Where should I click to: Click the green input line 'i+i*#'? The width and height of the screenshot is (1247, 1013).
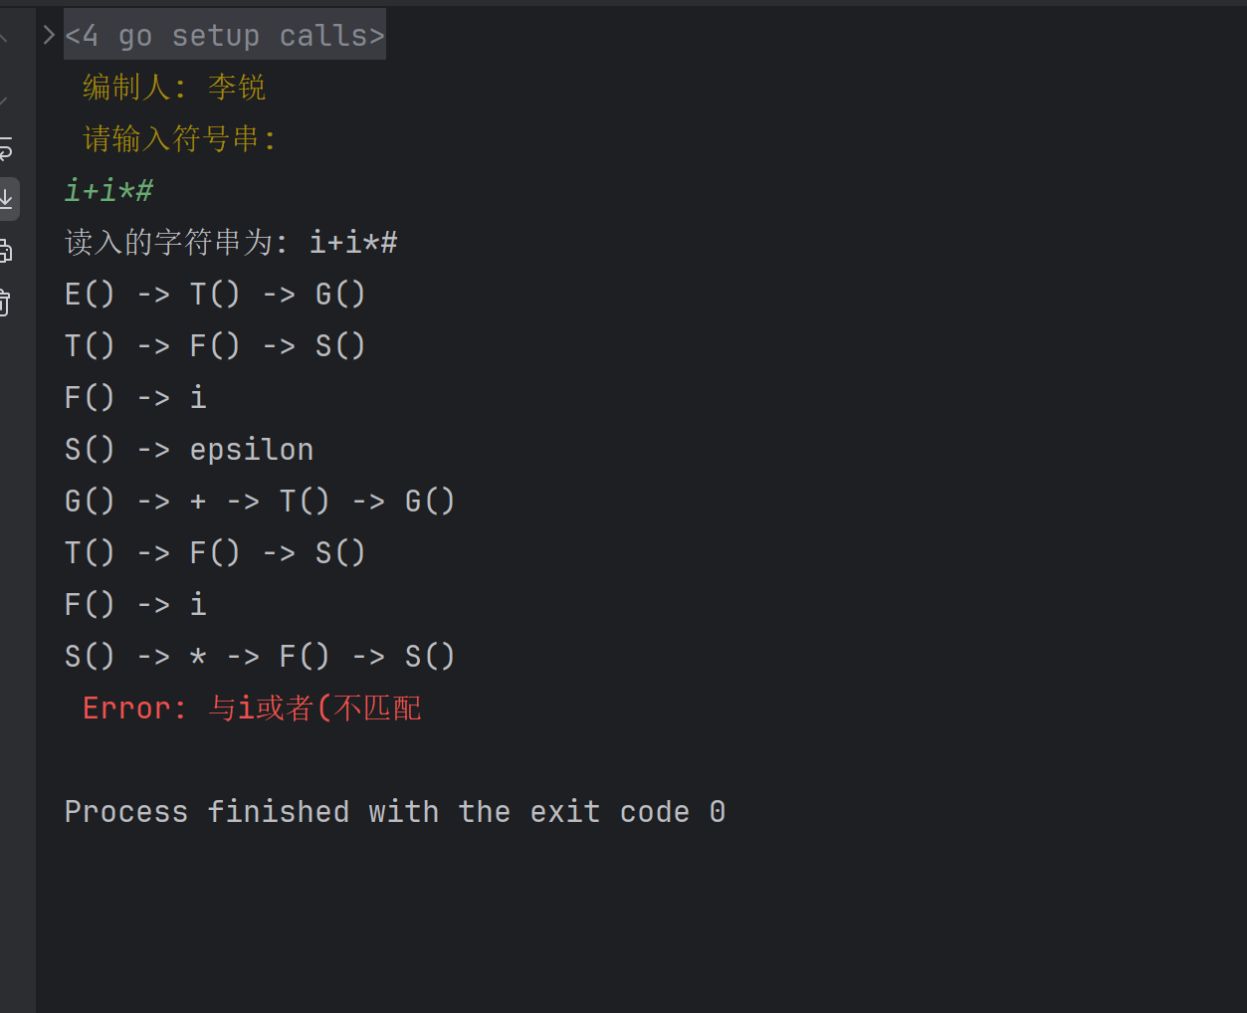pyautogui.click(x=108, y=190)
